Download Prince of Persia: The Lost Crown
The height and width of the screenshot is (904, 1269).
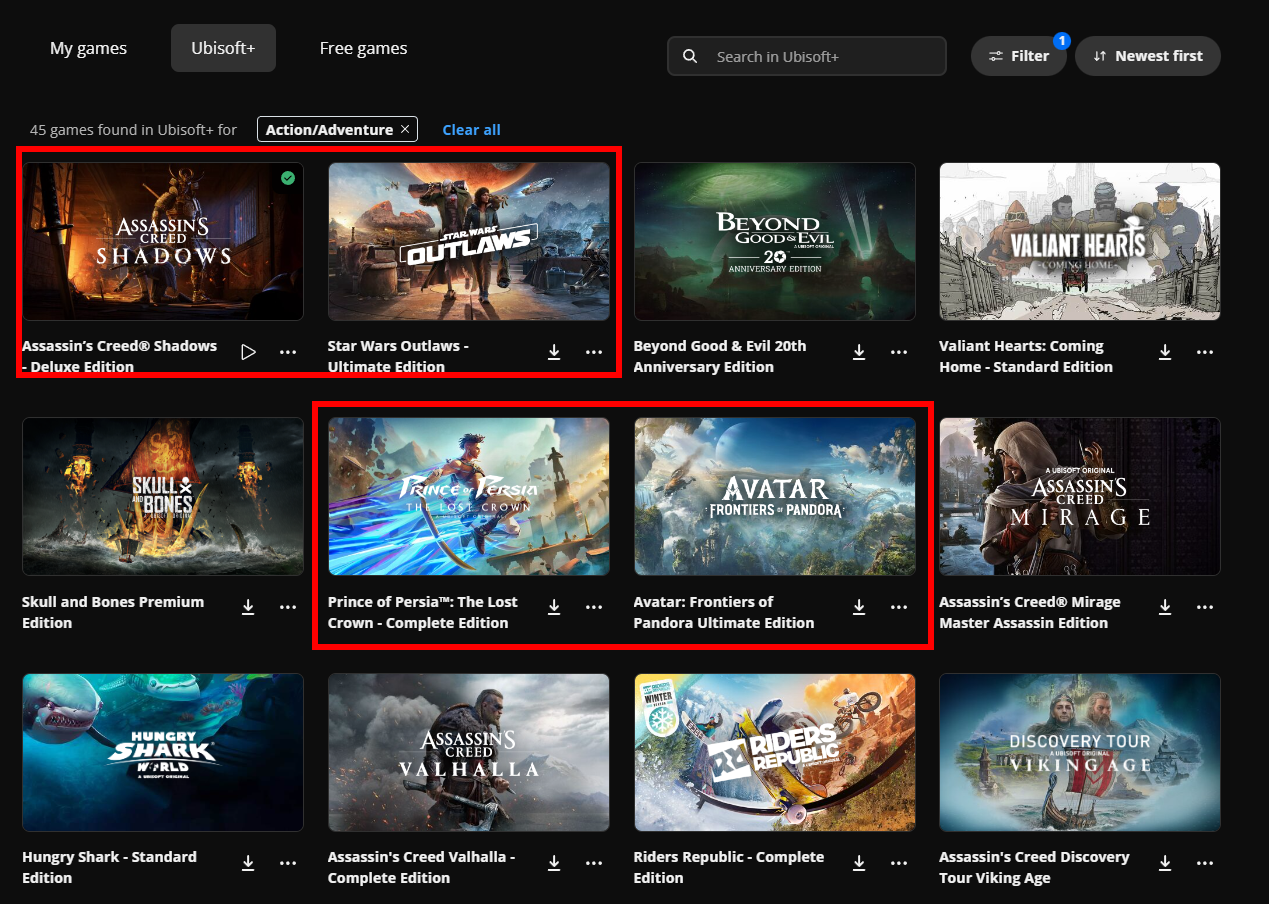pyautogui.click(x=554, y=607)
